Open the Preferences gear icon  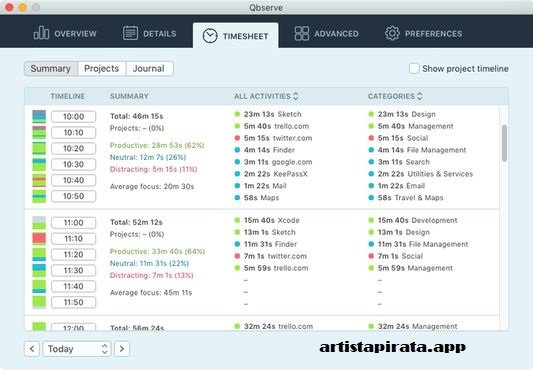(x=392, y=33)
